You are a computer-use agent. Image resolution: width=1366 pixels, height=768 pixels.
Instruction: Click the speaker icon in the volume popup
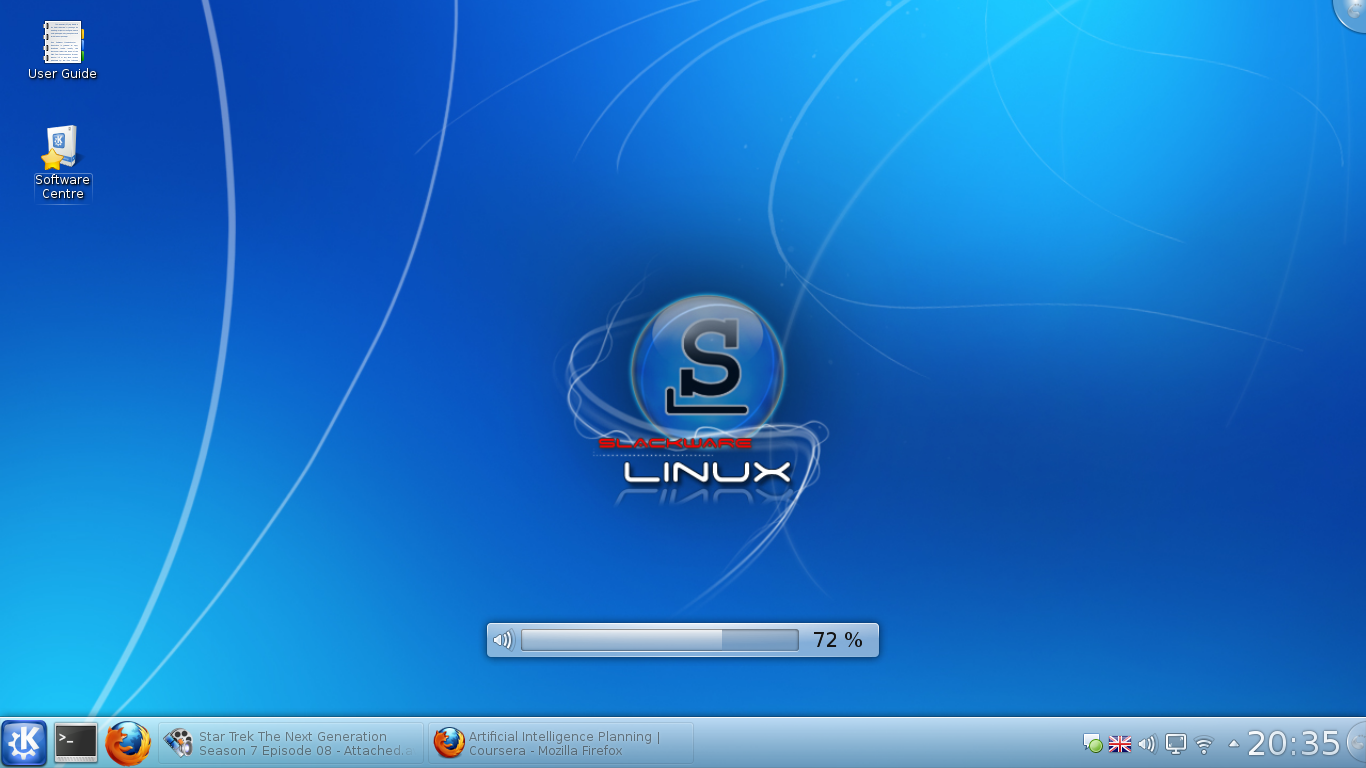503,640
